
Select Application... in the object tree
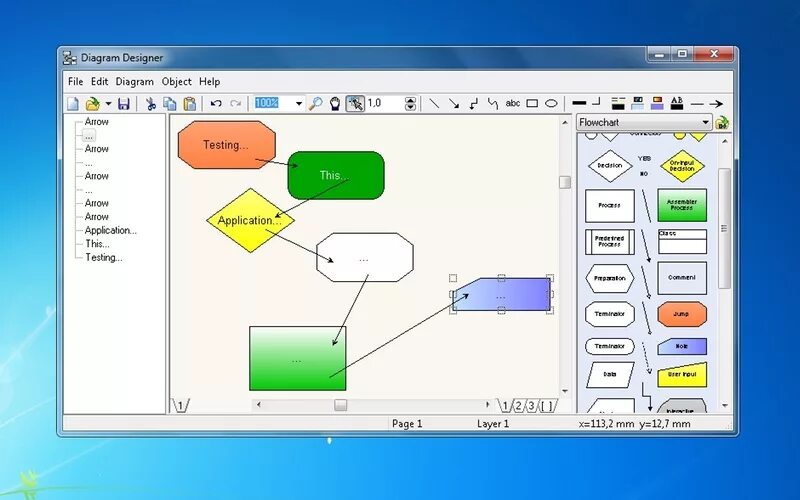110,230
